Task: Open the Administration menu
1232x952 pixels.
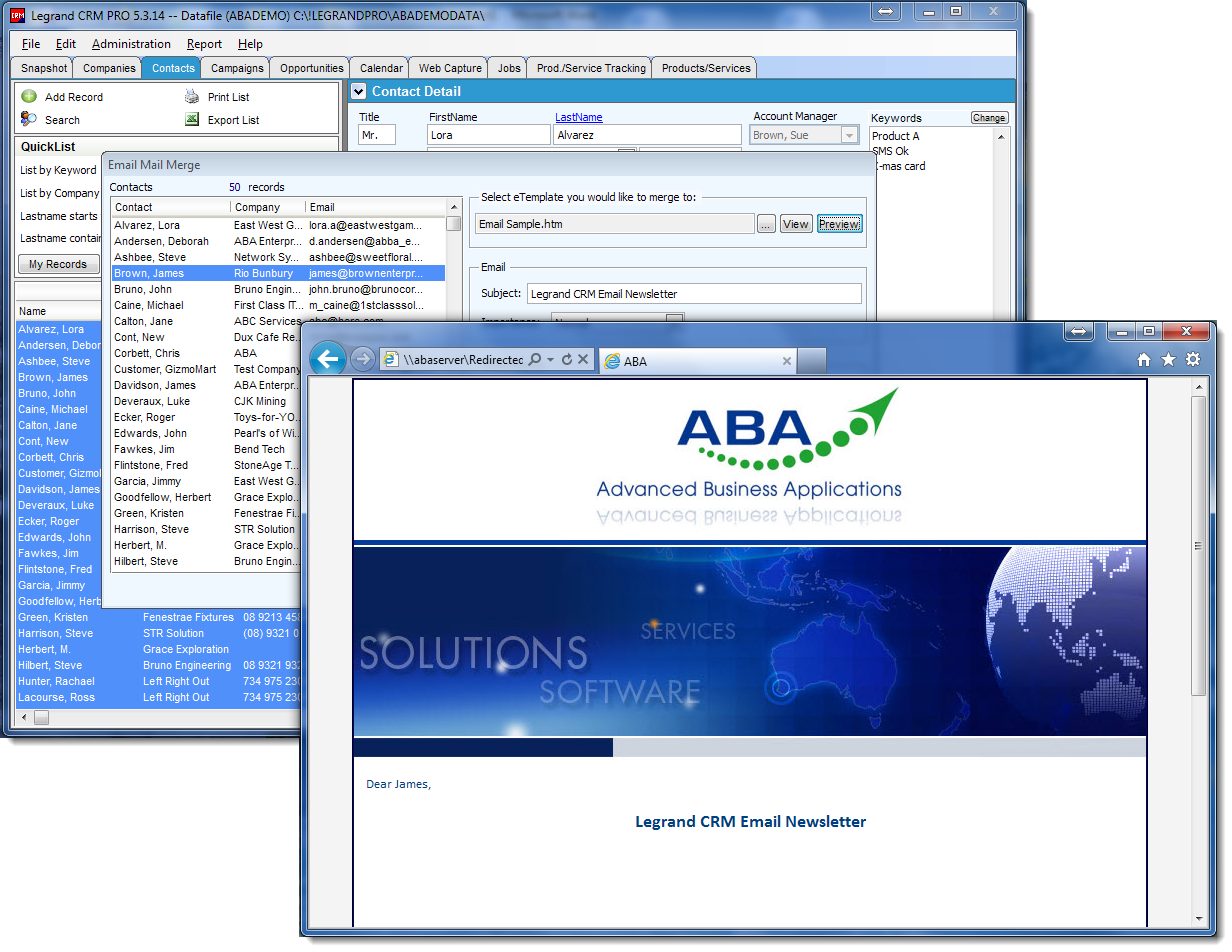Action: [x=131, y=44]
